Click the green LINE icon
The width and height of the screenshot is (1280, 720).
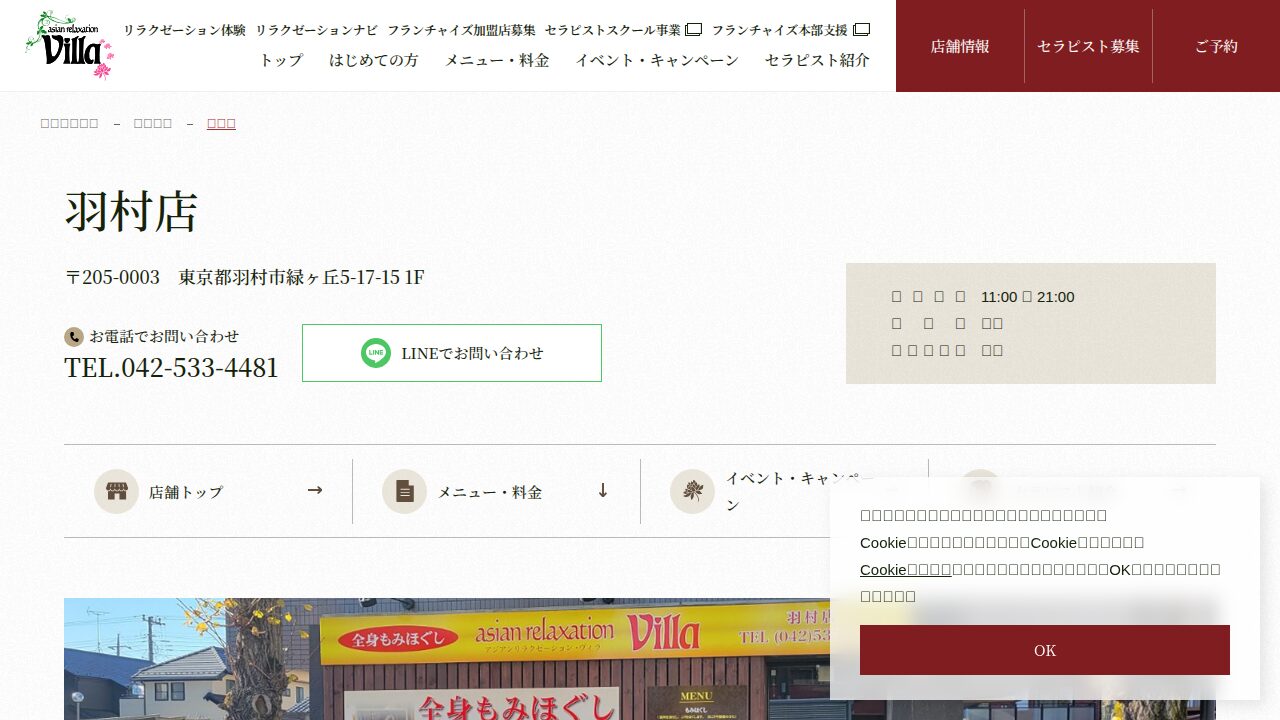376,353
